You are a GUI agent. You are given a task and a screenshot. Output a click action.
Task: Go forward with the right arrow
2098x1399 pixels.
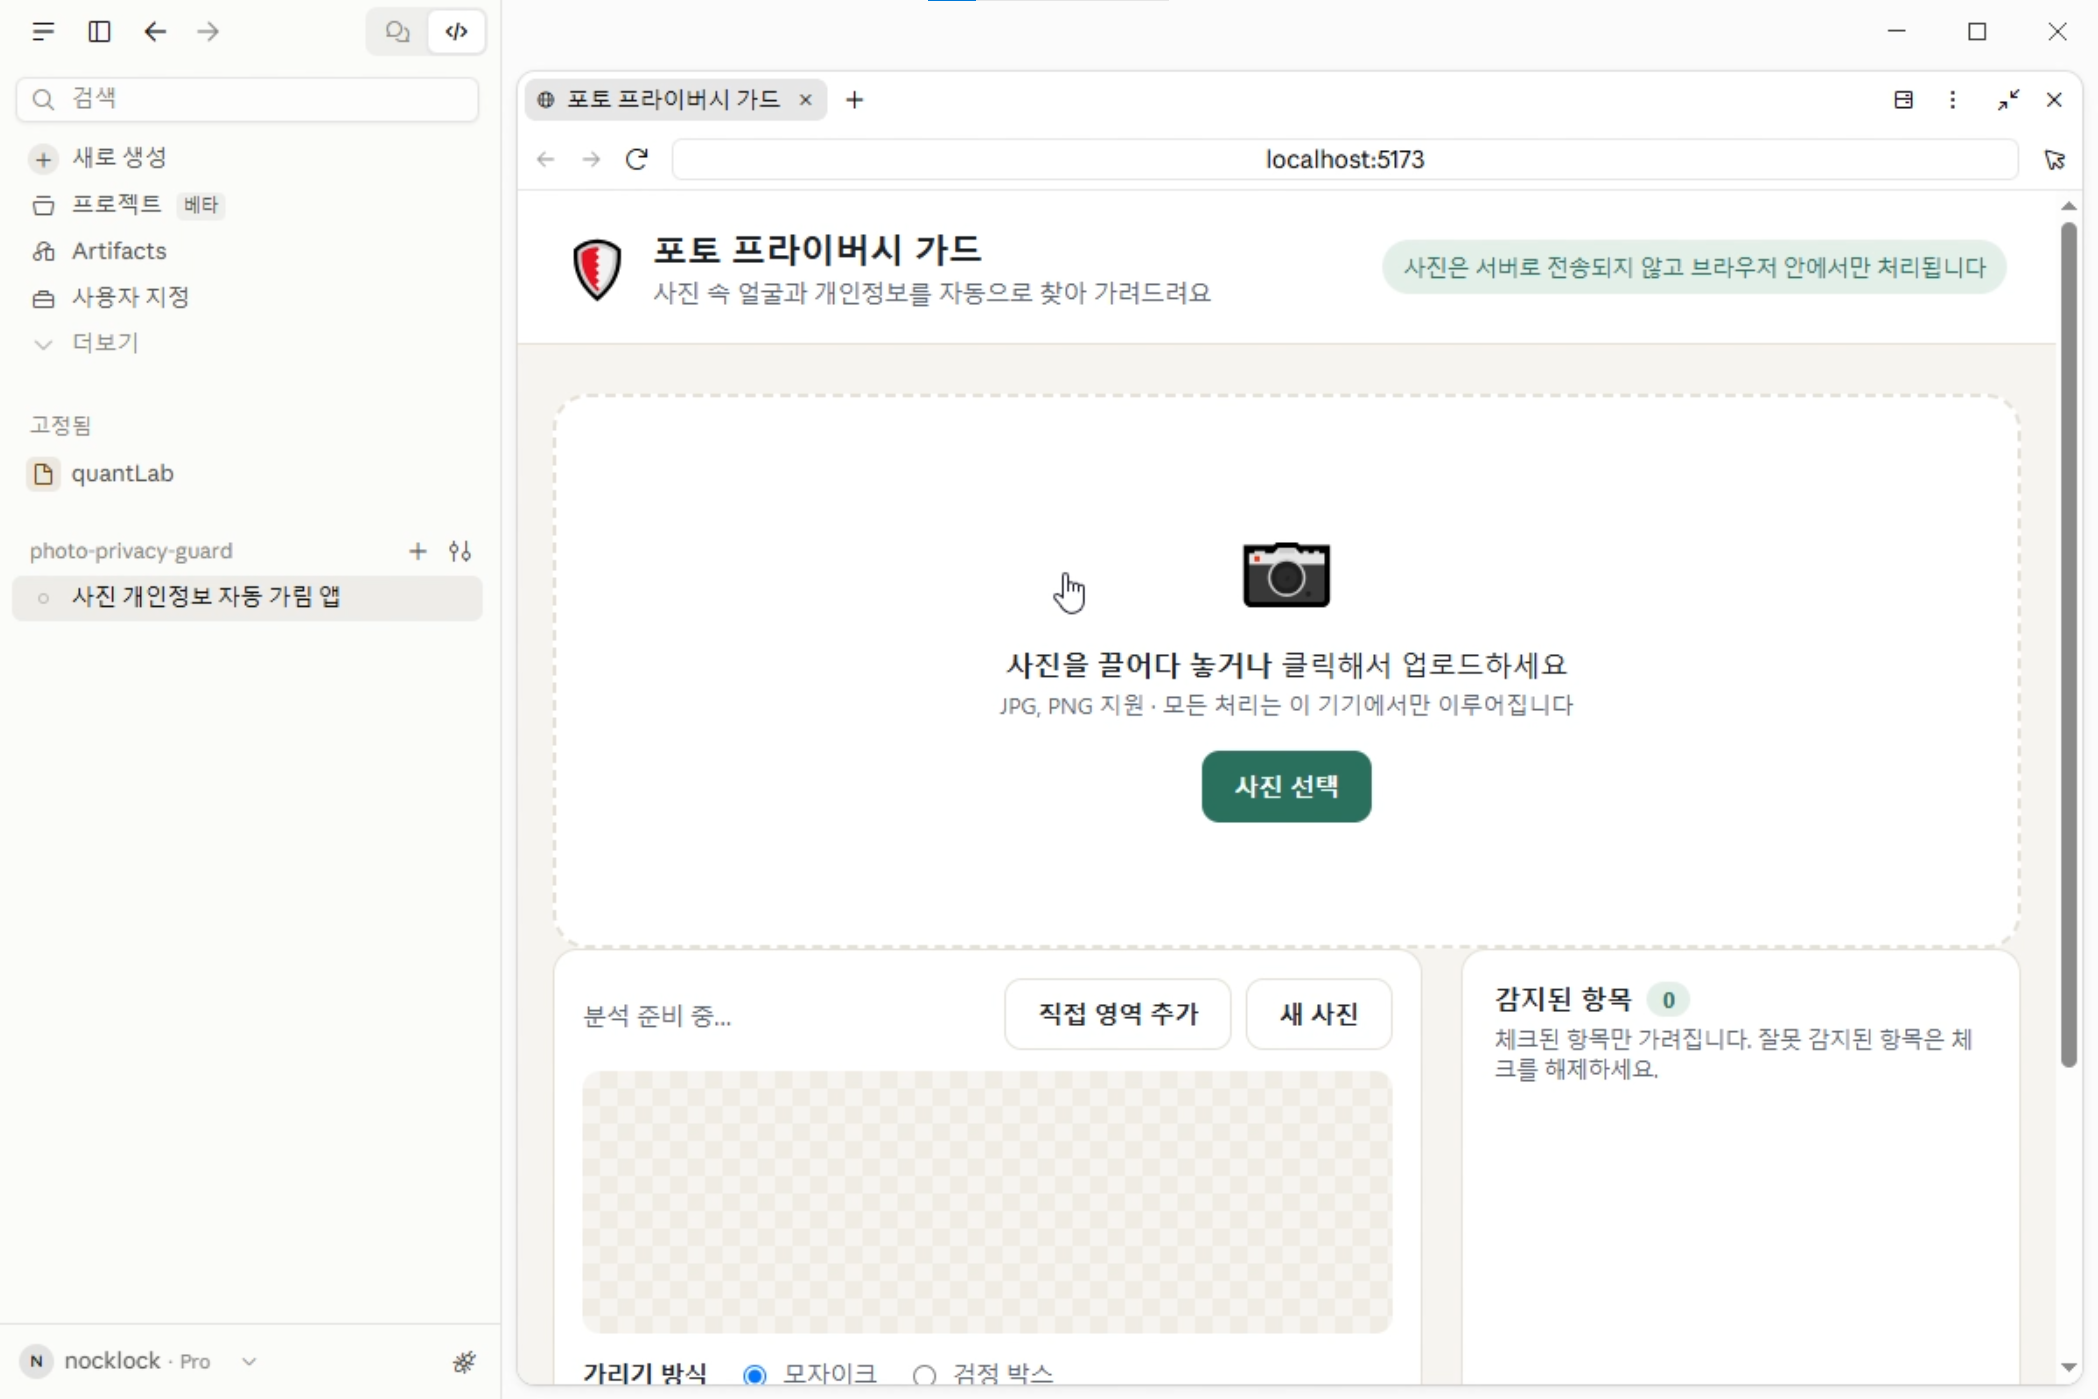tap(208, 32)
